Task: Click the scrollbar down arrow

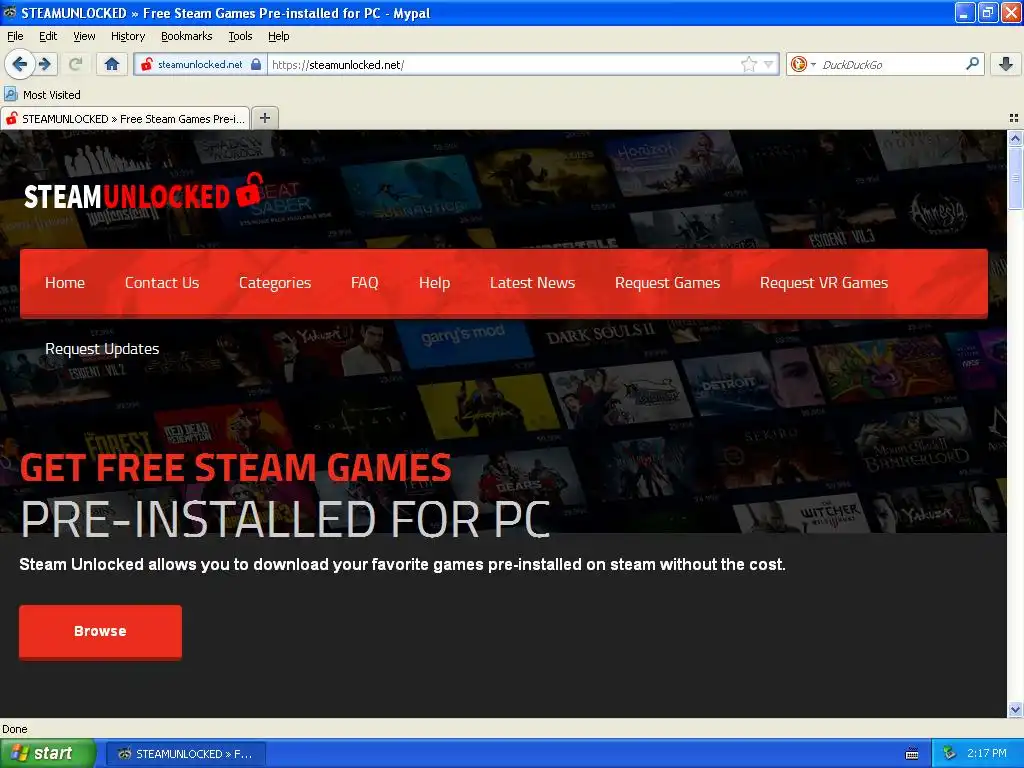Action: pyautogui.click(x=1015, y=709)
